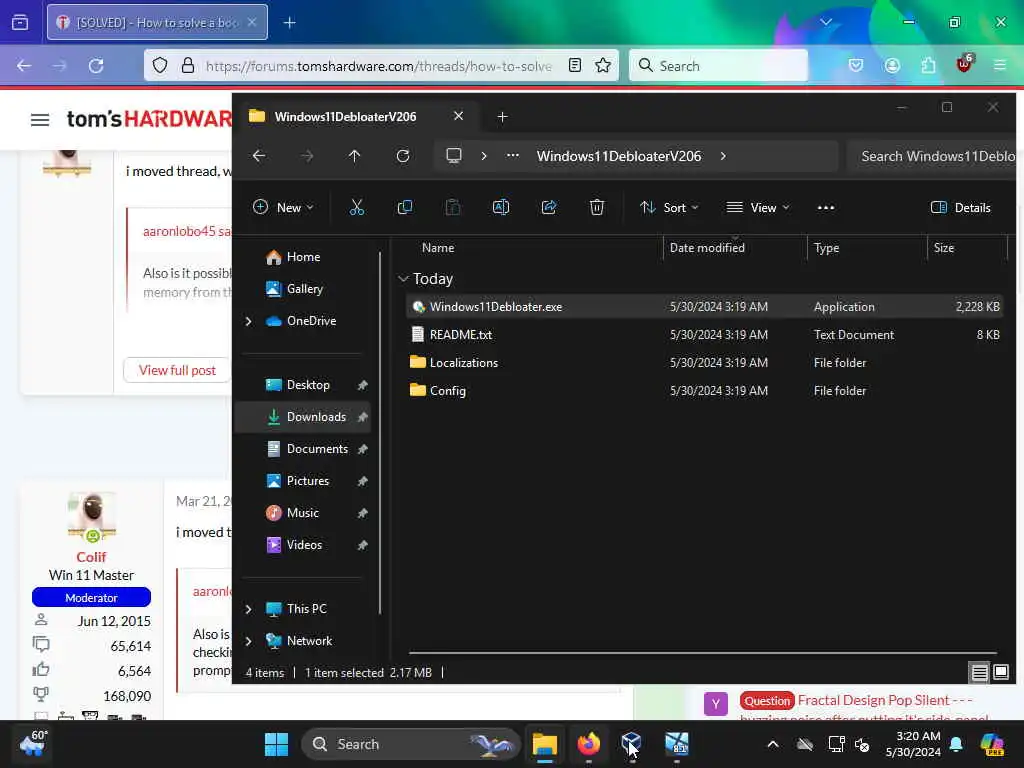Expand OneDrive in navigation pane

[x=248, y=321]
